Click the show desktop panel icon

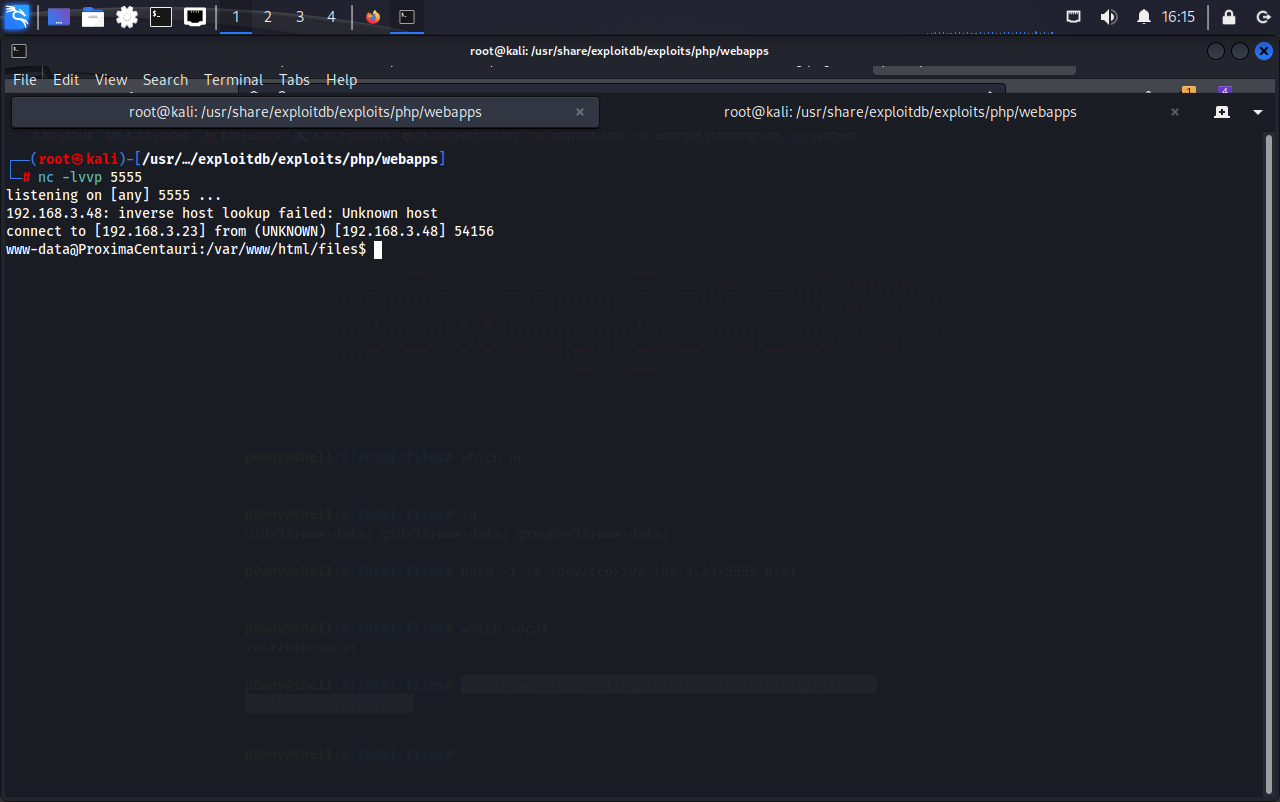pyautogui.click(x=59, y=17)
